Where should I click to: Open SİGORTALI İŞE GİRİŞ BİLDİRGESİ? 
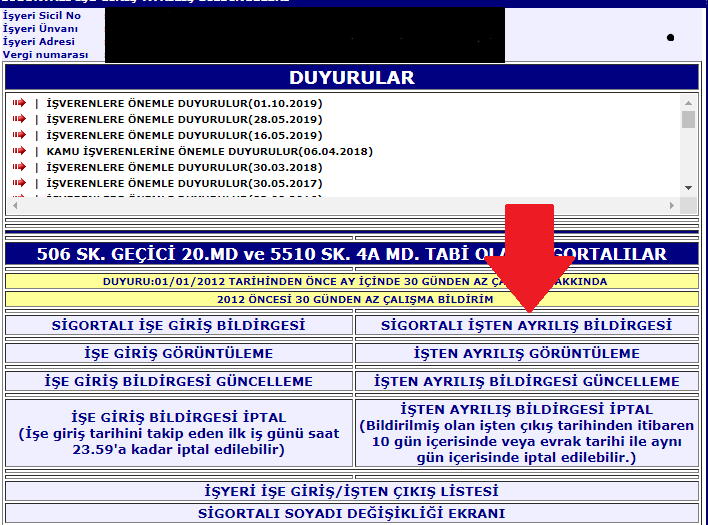coord(178,326)
